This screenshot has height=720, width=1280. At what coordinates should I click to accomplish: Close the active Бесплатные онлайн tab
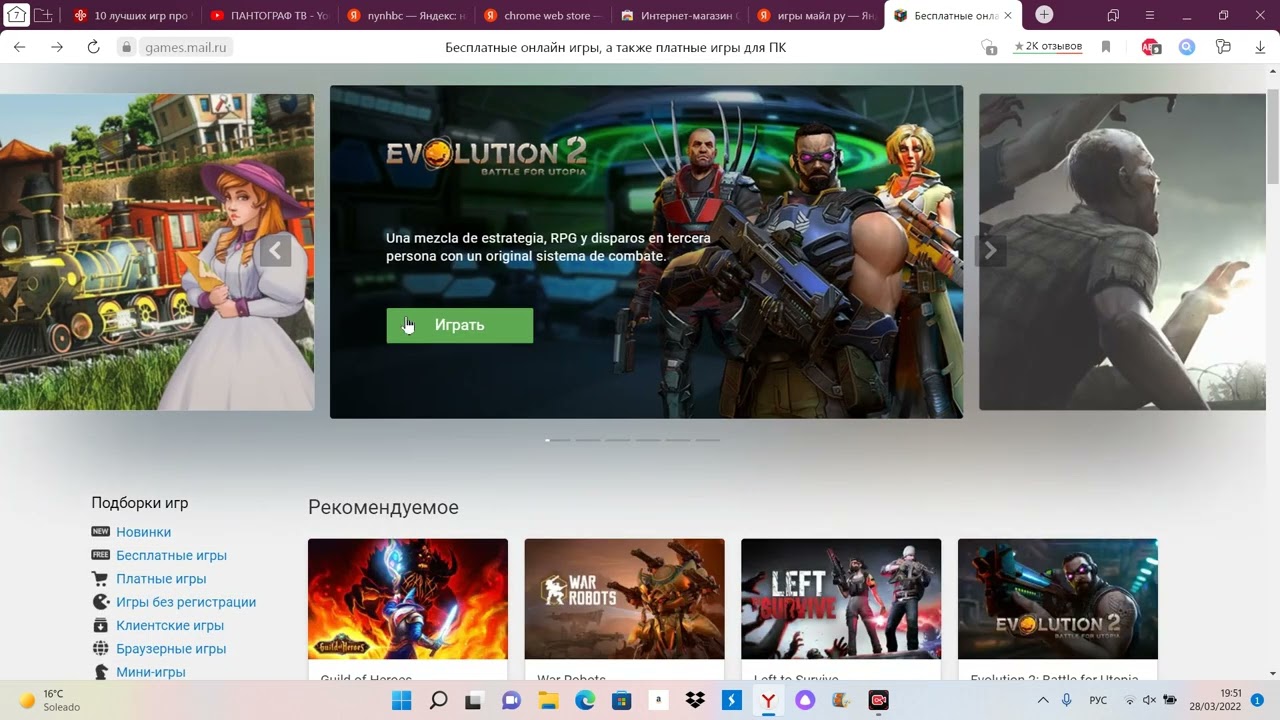point(1008,16)
